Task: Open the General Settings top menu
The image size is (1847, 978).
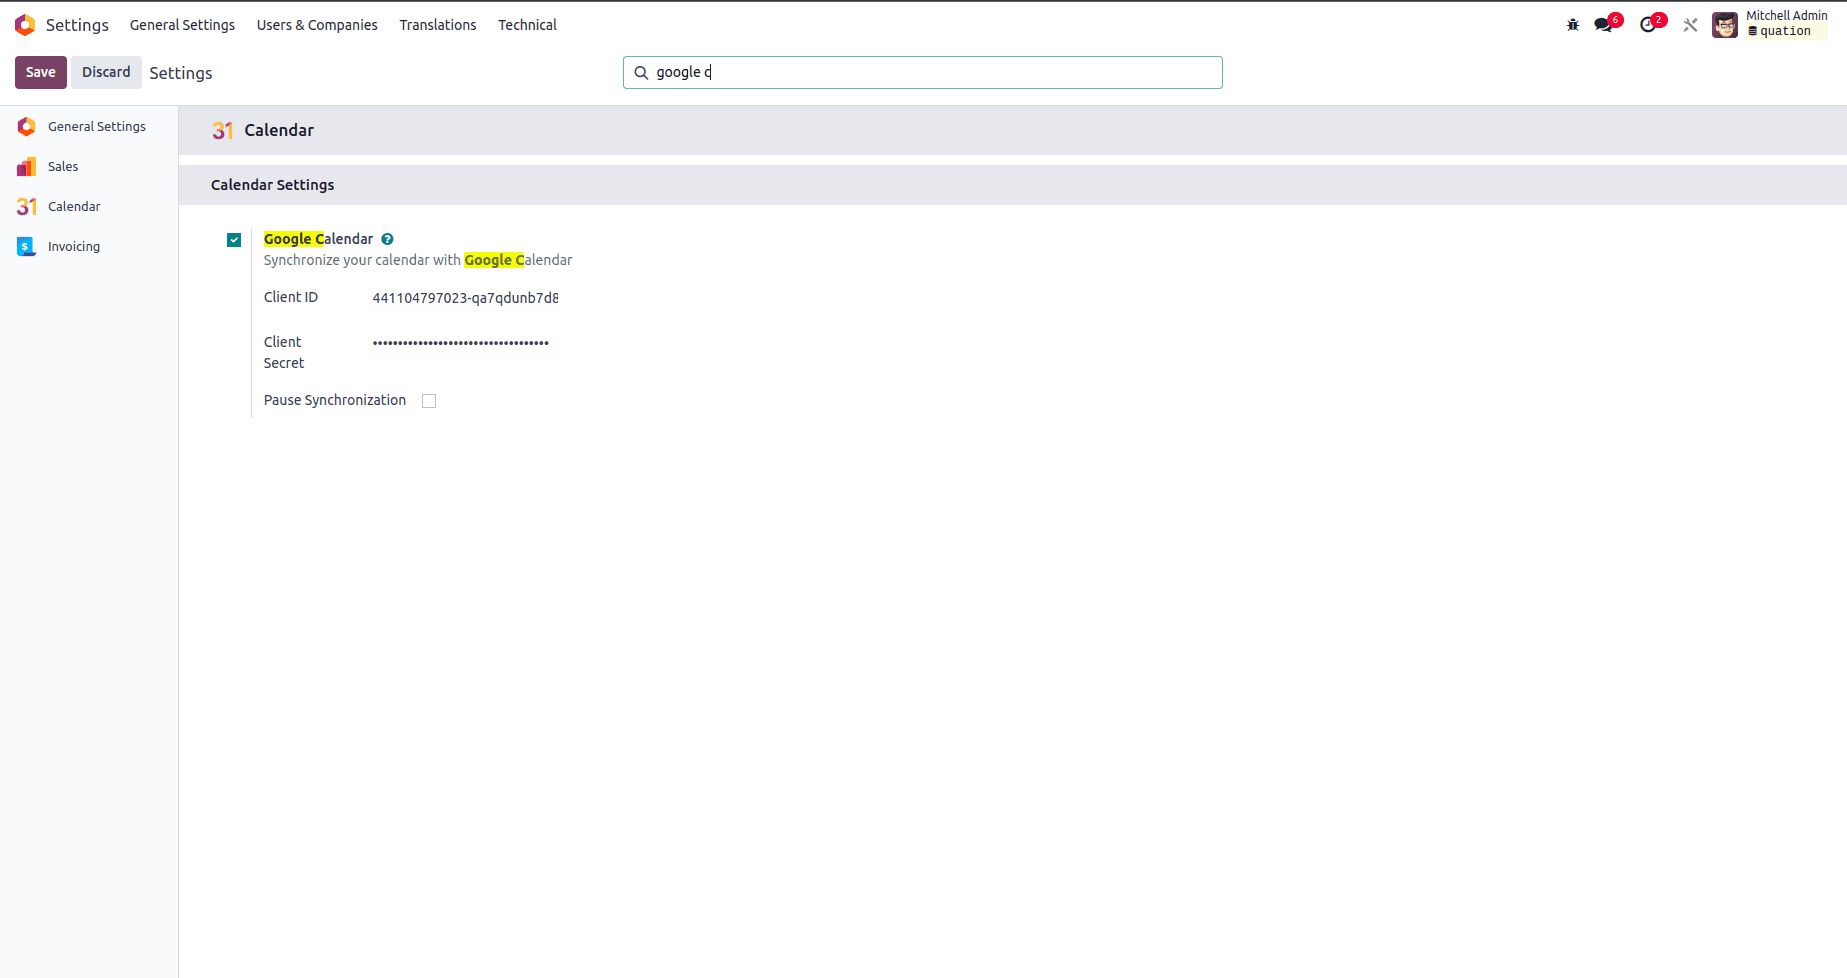Action: point(182,25)
